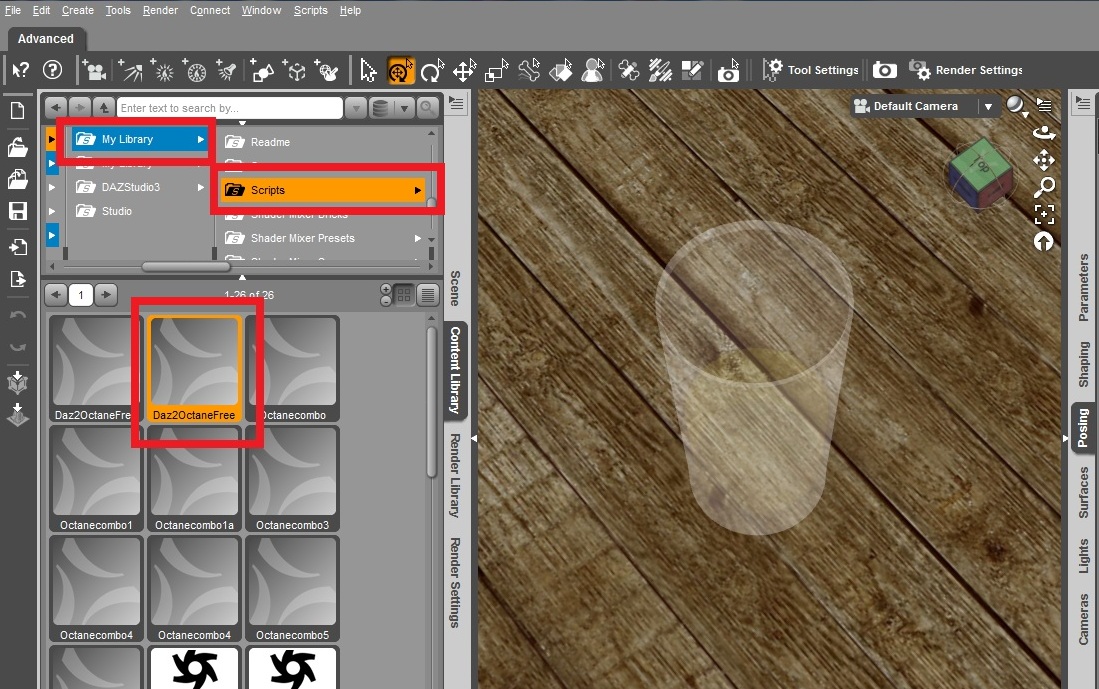Open Render Settings
This screenshot has height=689, width=1099.
966,70
